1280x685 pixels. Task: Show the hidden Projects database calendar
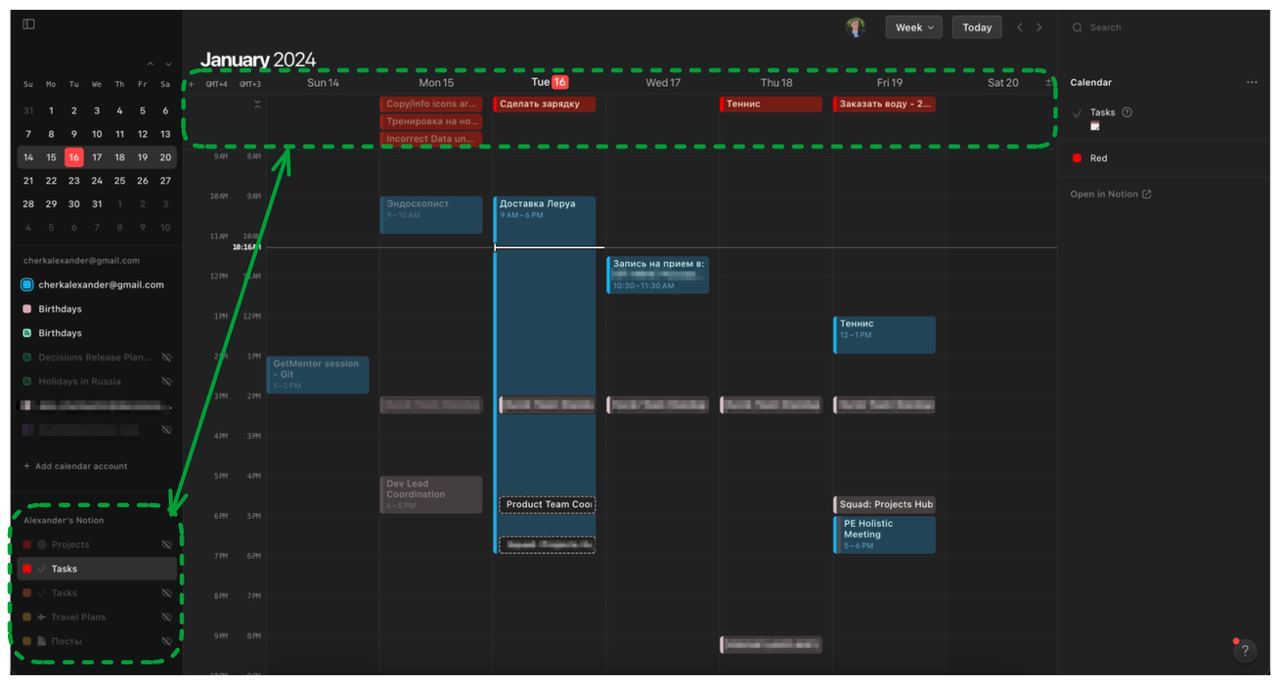click(x=167, y=545)
